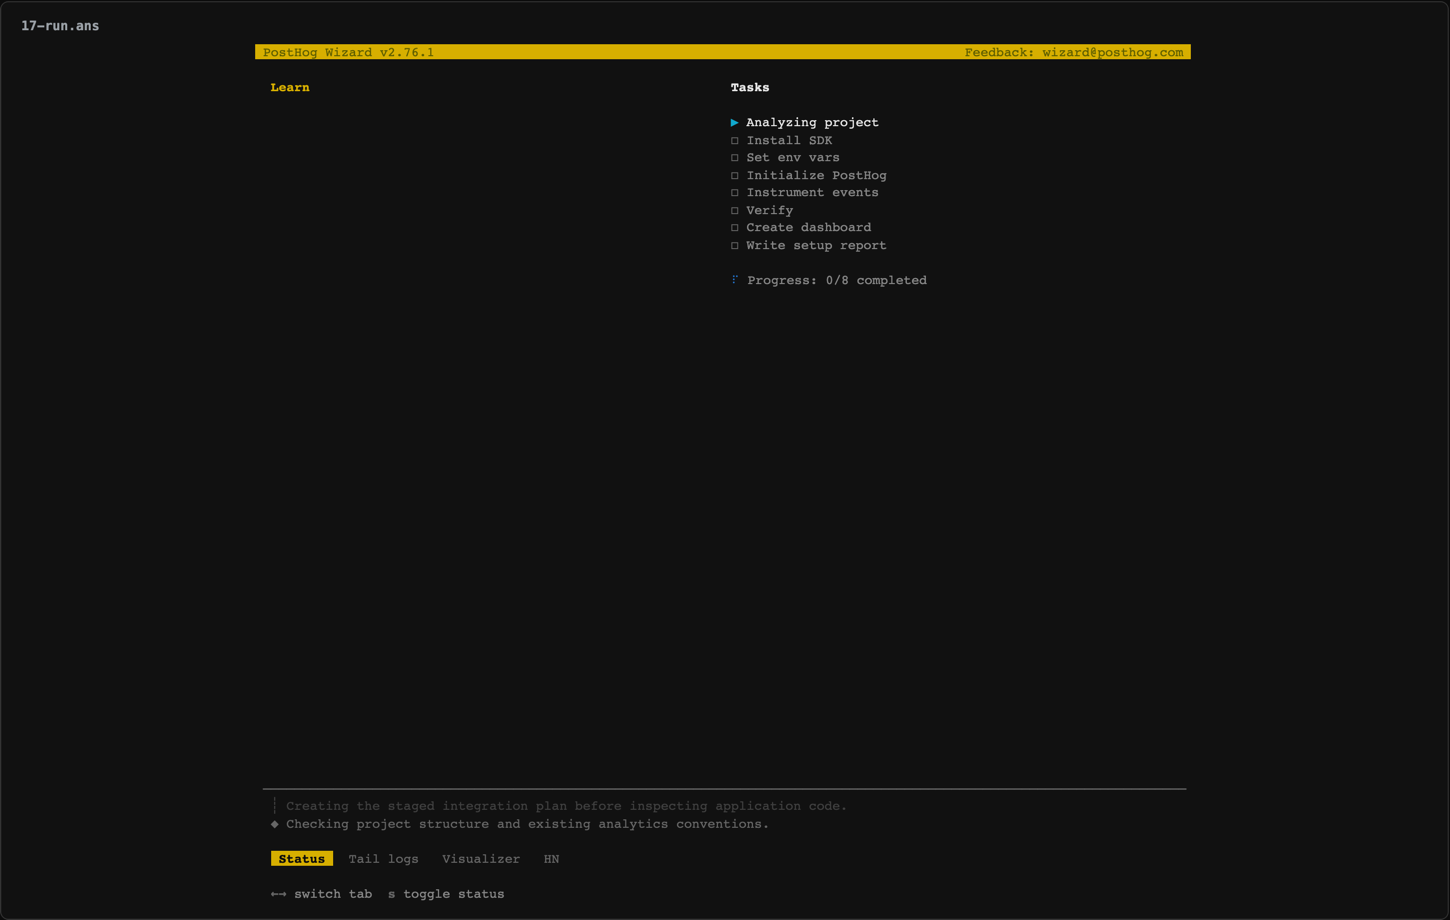
Task: Select the Learn heading
Action: (x=290, y=87)
